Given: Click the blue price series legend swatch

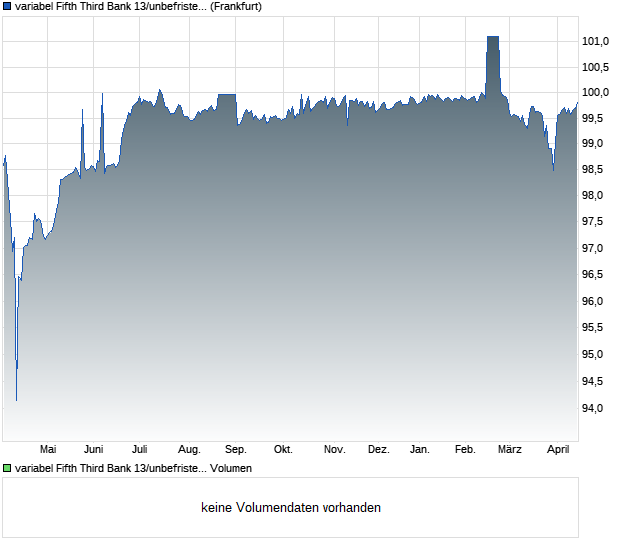Looking at the screenshot, I should pos(7,7).
